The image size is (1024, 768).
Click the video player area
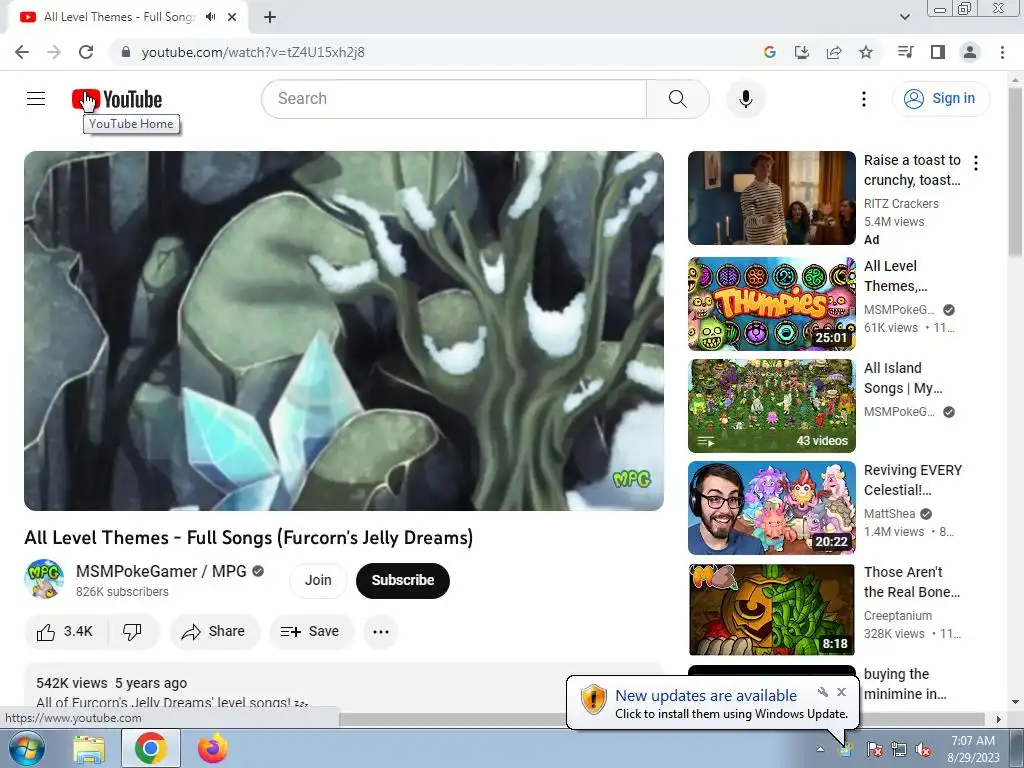tap(344, 331)
